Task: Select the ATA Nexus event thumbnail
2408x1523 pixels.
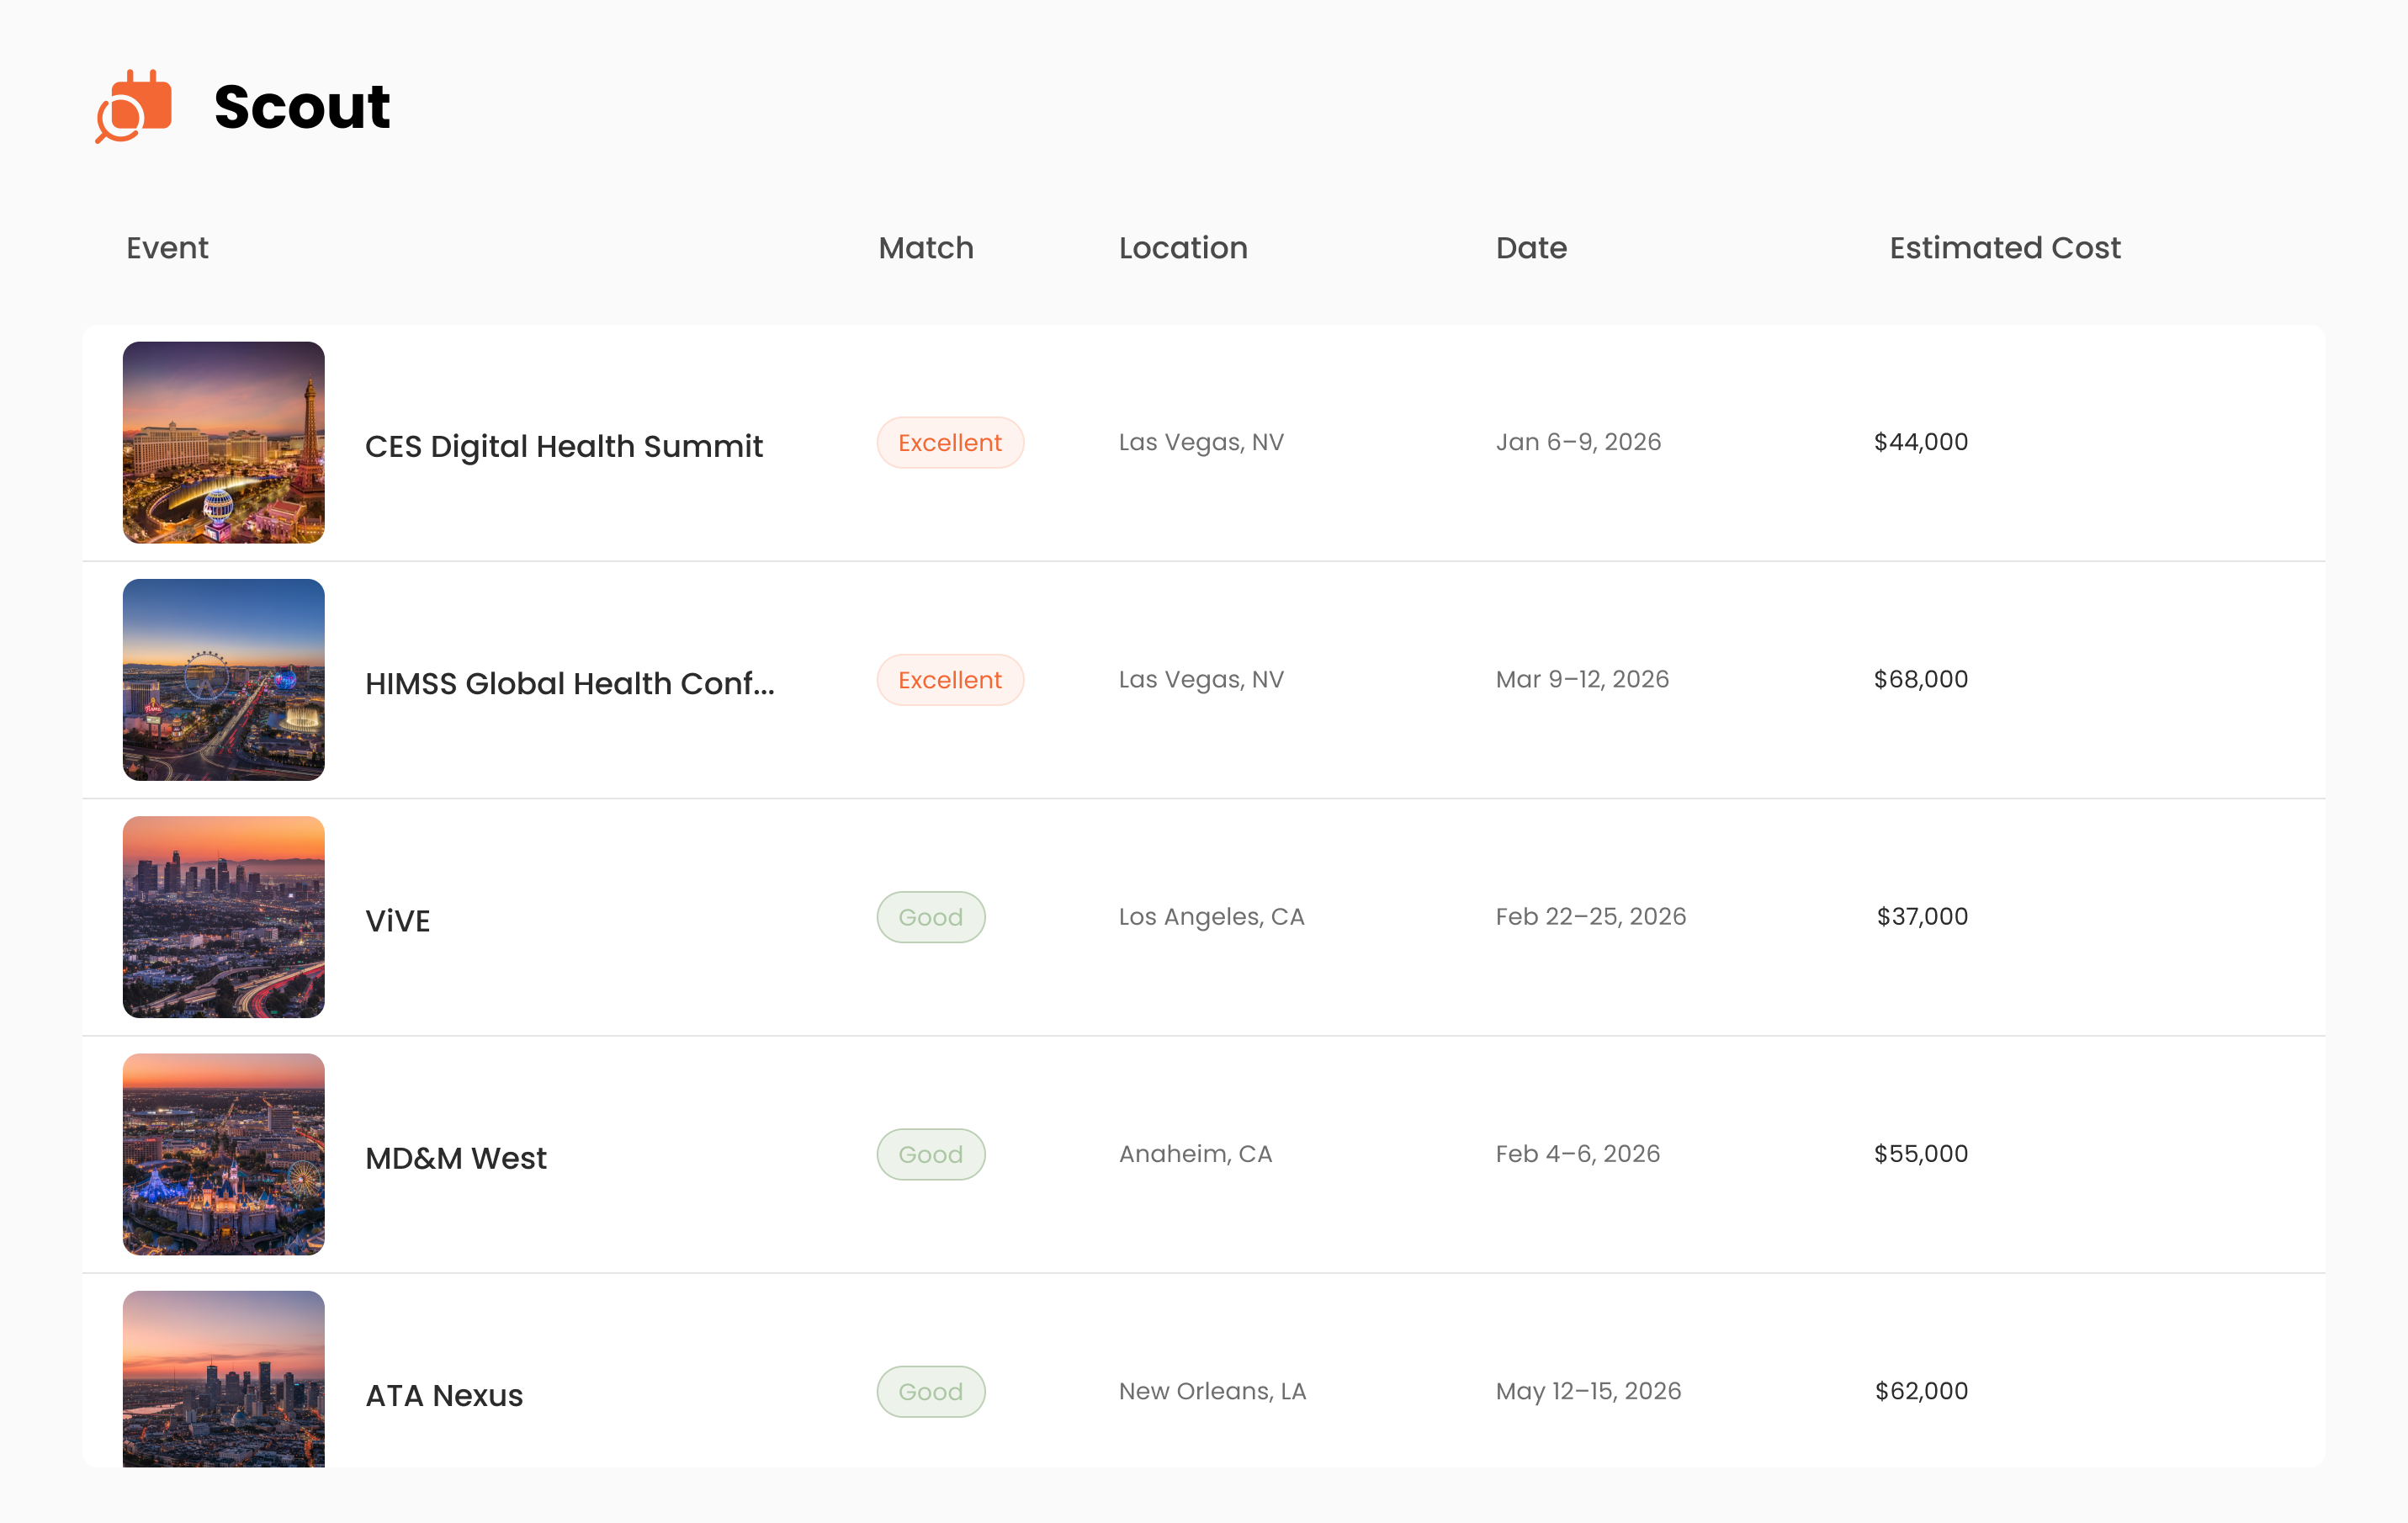Action: (x=223, y=1380)
